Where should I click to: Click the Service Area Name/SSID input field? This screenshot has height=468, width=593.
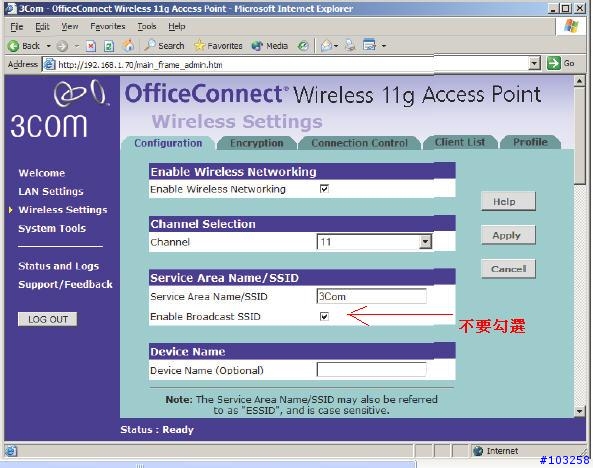point(371,296)
